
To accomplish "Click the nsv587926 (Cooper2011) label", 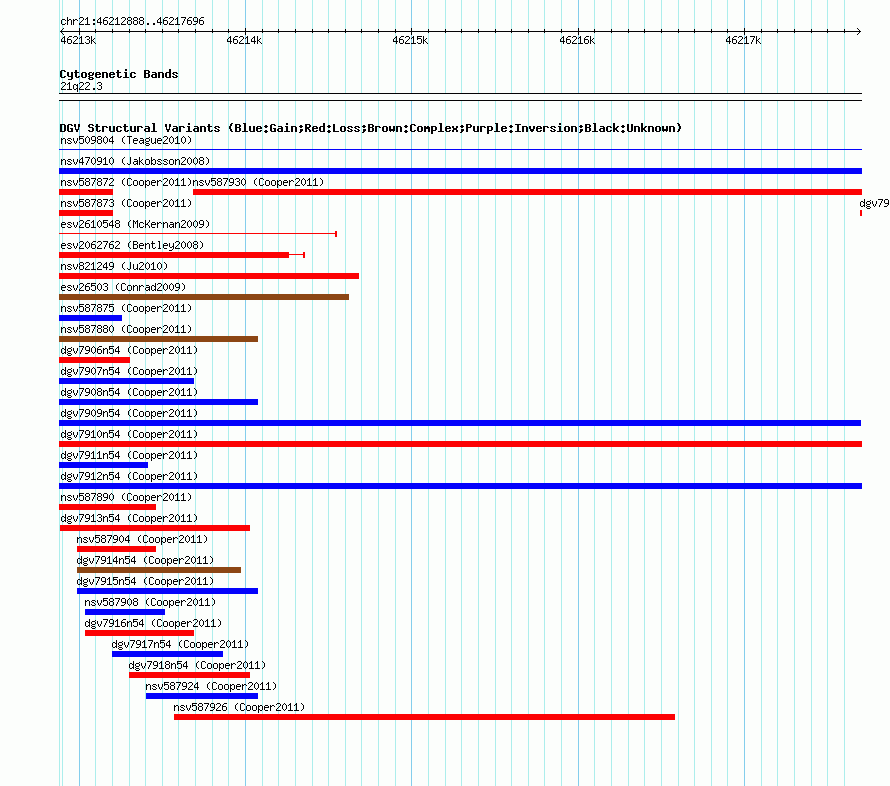I will 239,707.
